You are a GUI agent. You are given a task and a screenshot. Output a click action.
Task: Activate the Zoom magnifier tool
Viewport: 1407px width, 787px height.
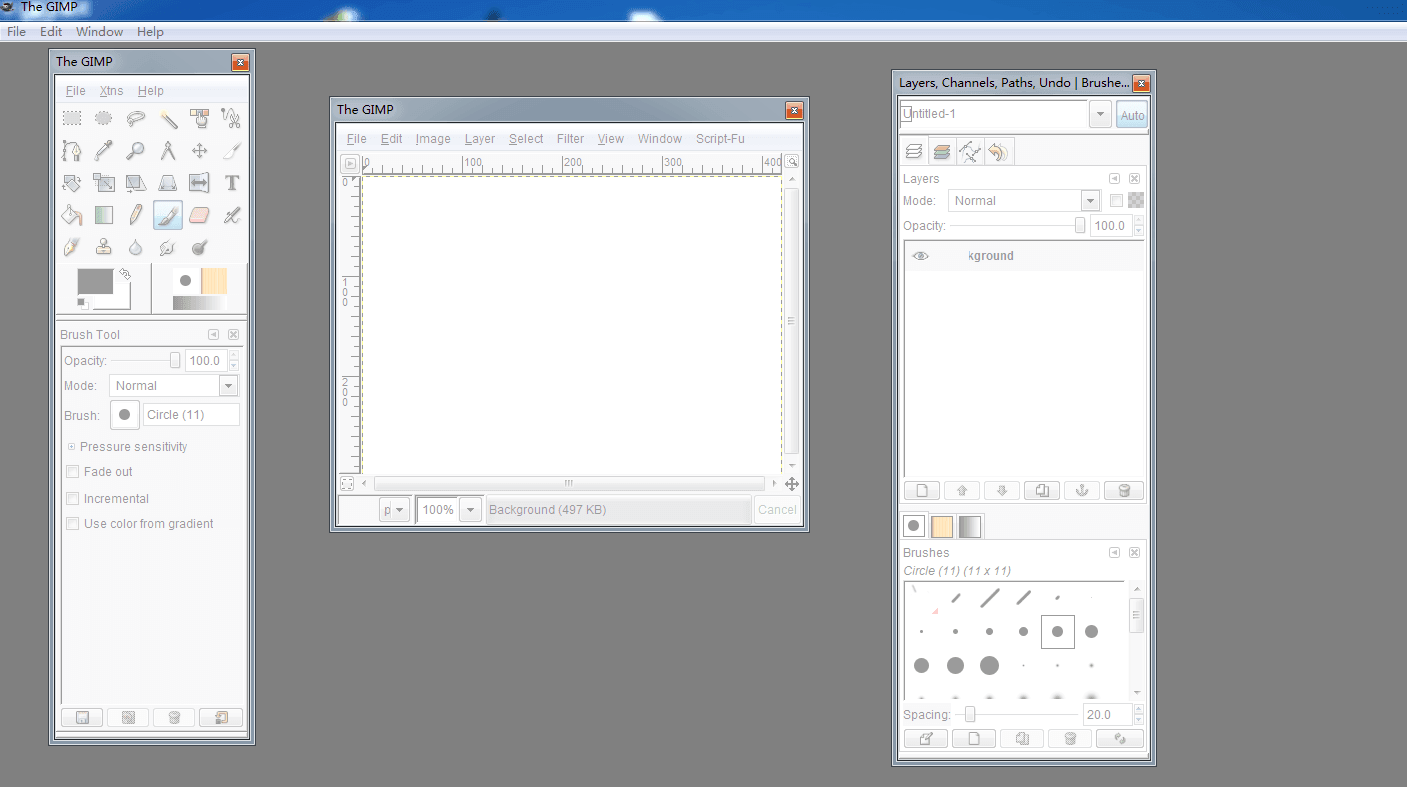pos(135,151)
